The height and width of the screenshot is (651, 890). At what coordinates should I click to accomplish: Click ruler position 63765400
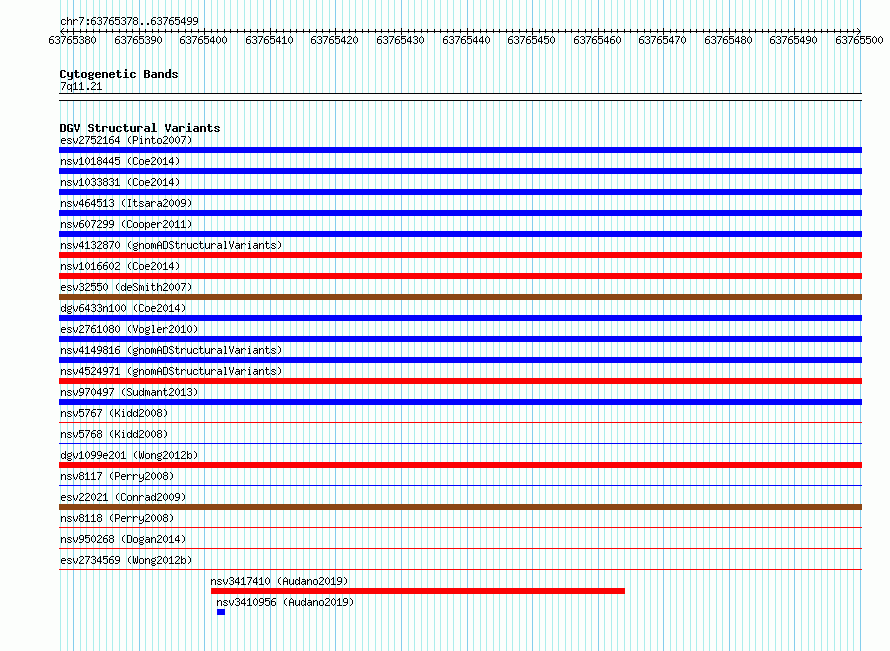coord(203,40)
